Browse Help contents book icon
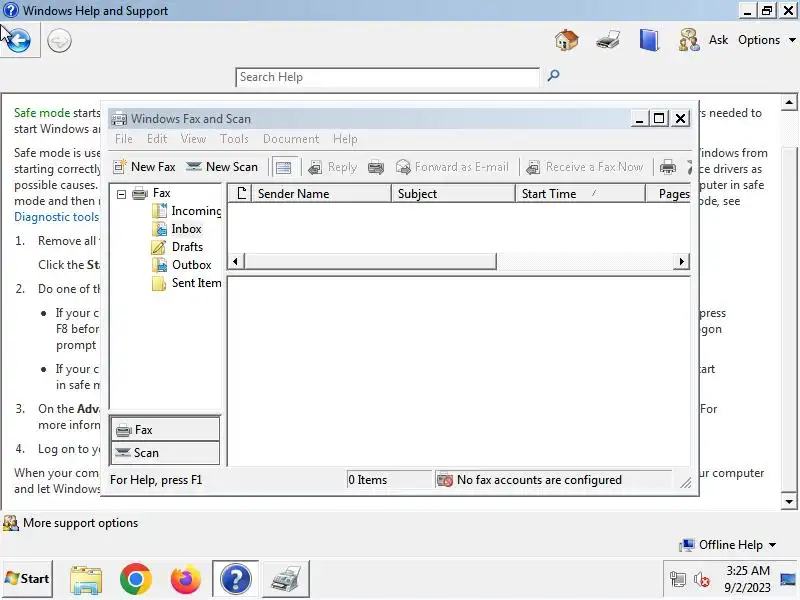800x600 pixels. [x=649, y=40]
